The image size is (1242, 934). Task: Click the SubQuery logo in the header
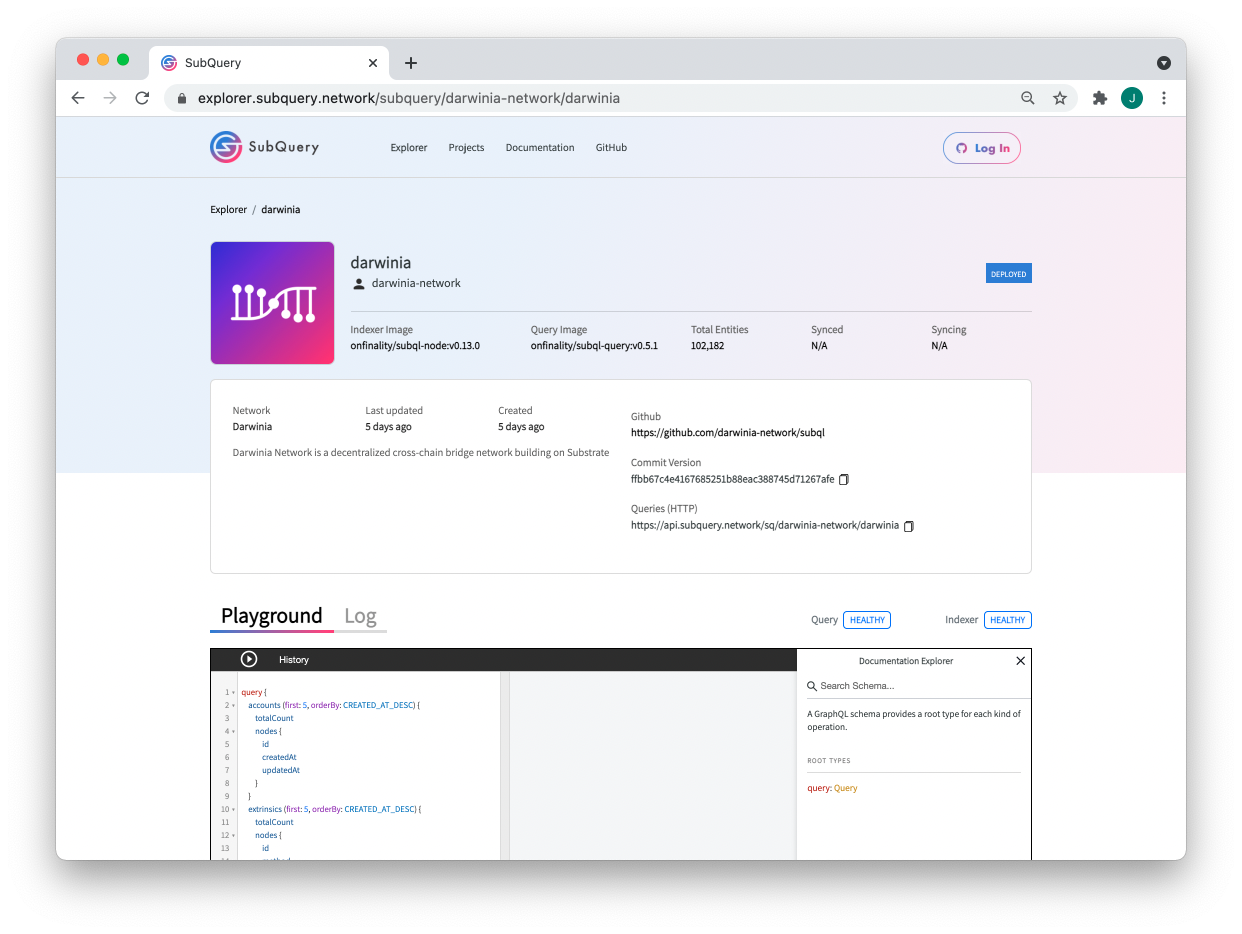point(265,147)
